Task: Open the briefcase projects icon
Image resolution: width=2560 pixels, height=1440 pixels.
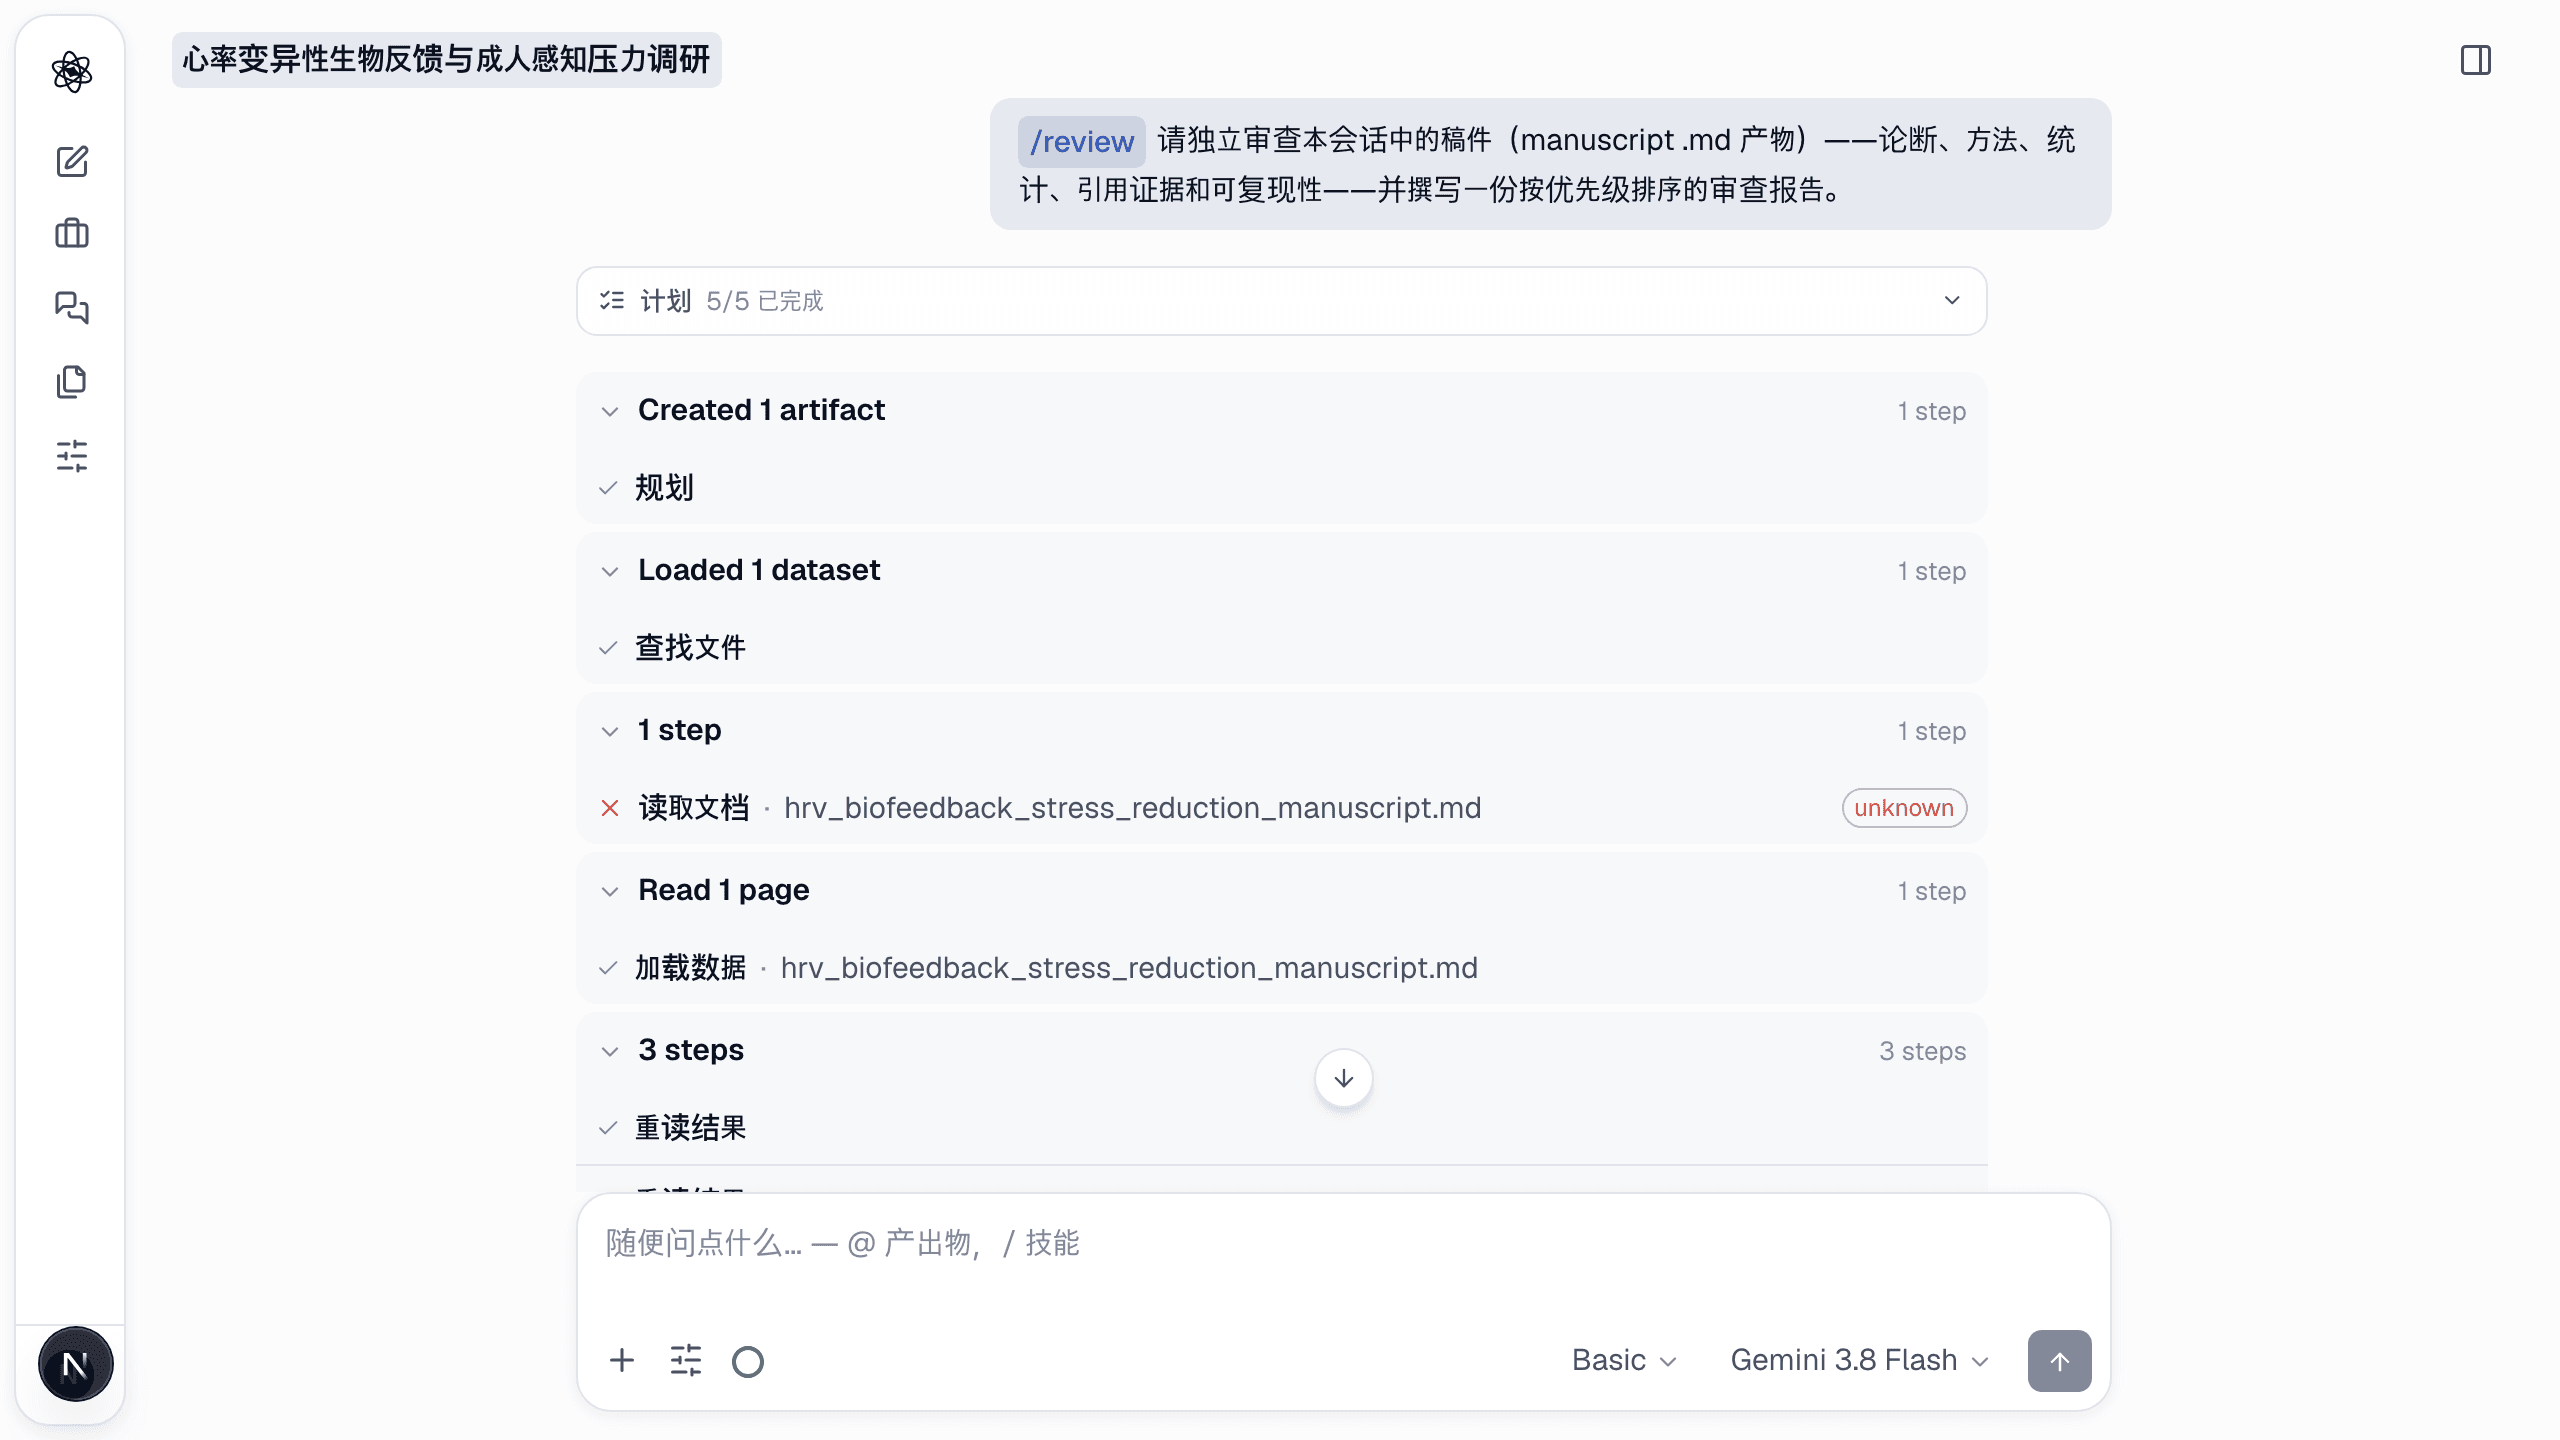Action: point(71,234)
